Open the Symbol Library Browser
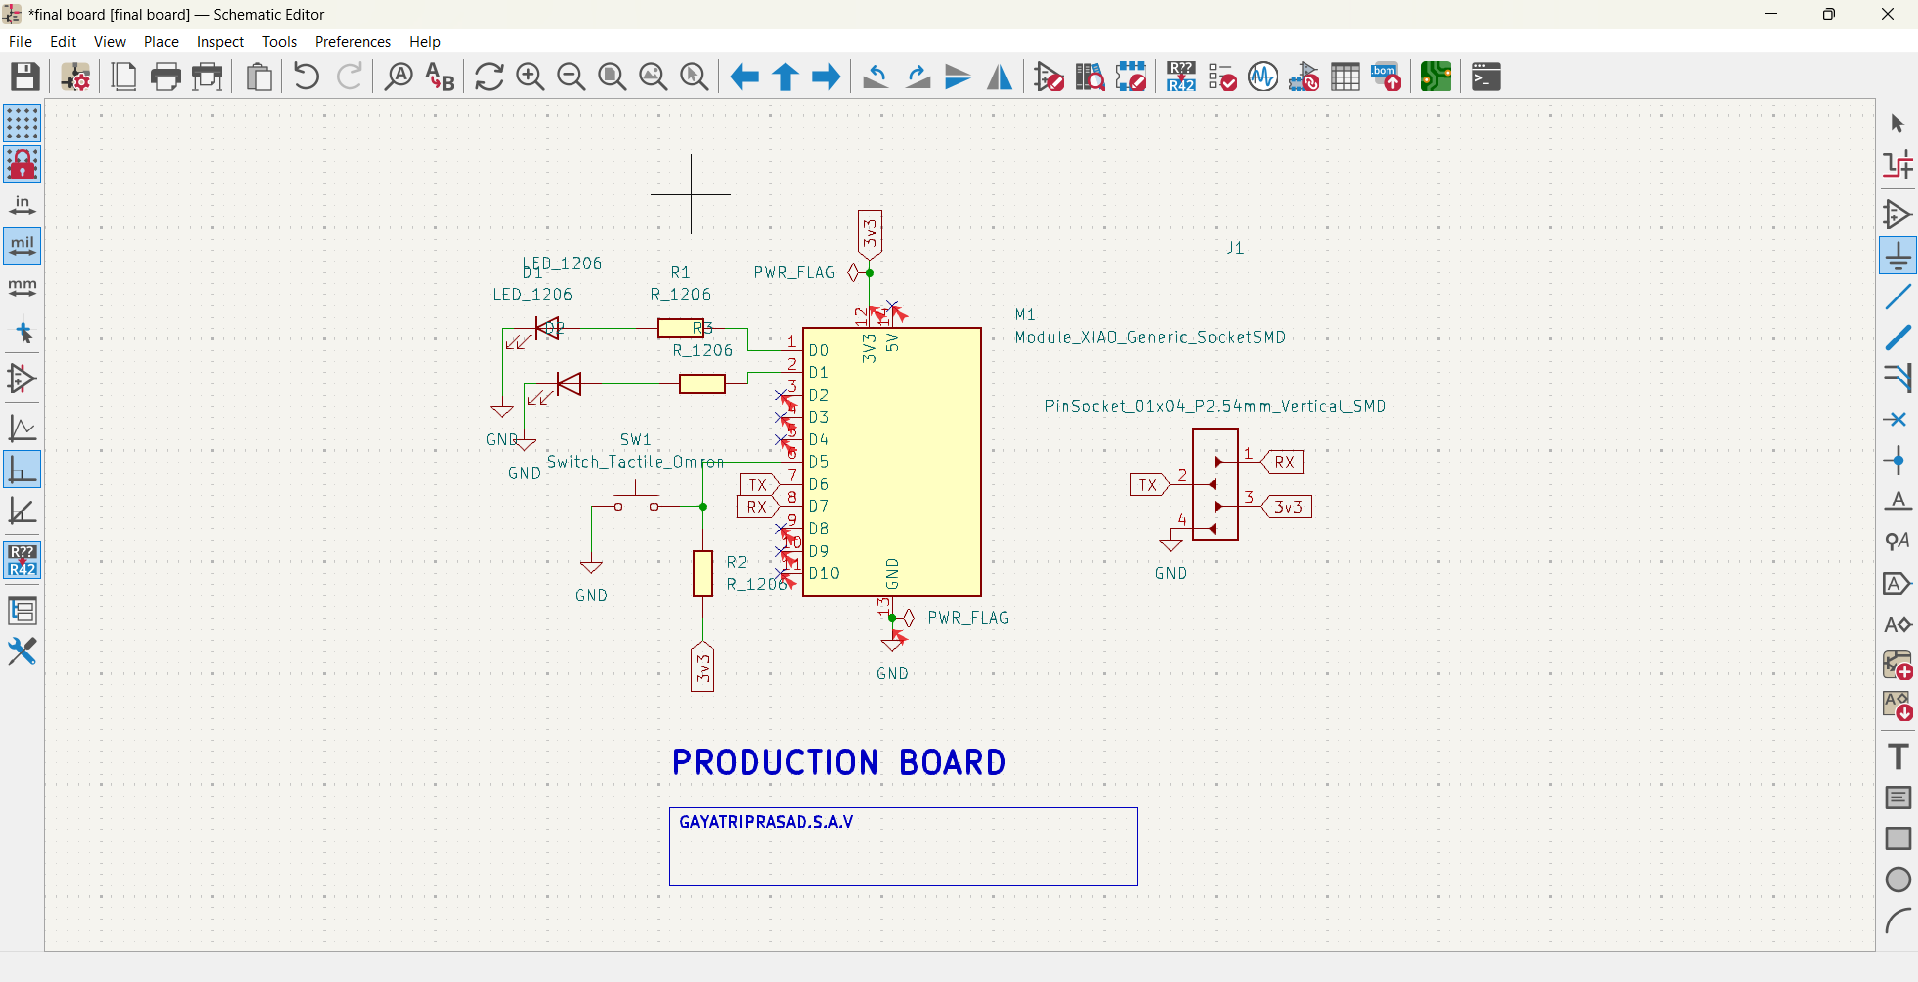 point(1090,77)
